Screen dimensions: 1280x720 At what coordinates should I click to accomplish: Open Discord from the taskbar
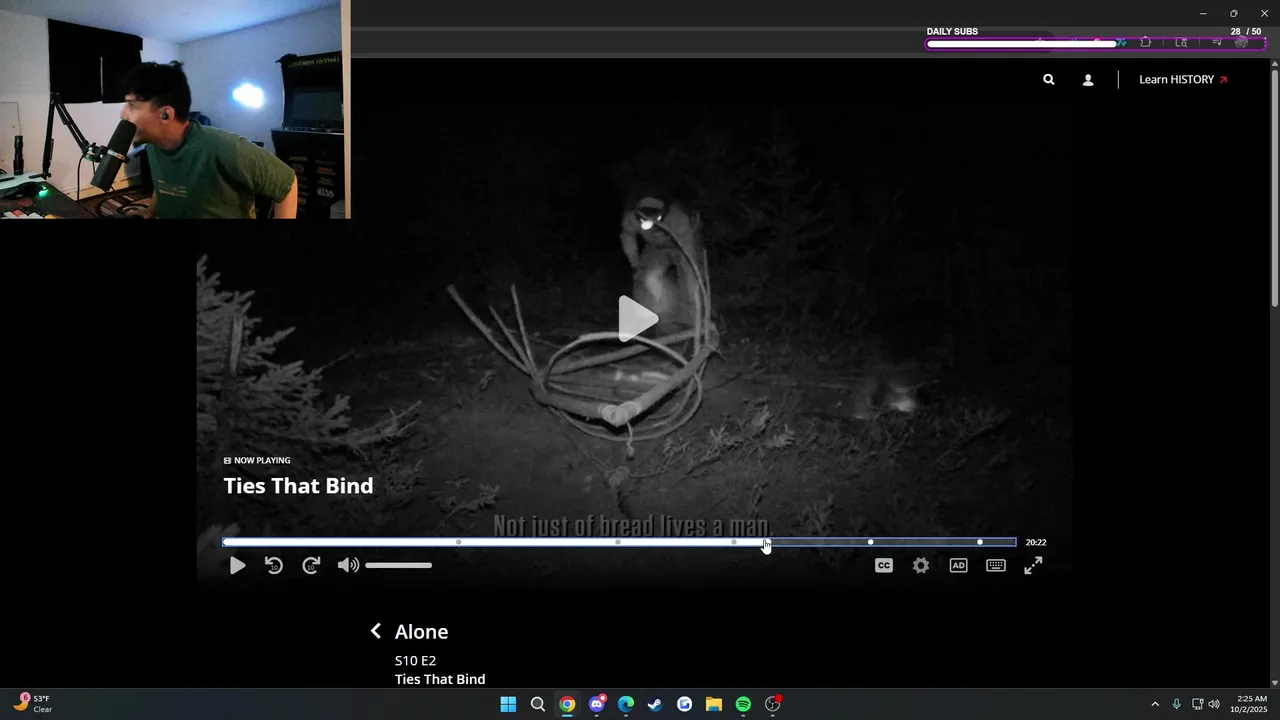coord(597,704)
